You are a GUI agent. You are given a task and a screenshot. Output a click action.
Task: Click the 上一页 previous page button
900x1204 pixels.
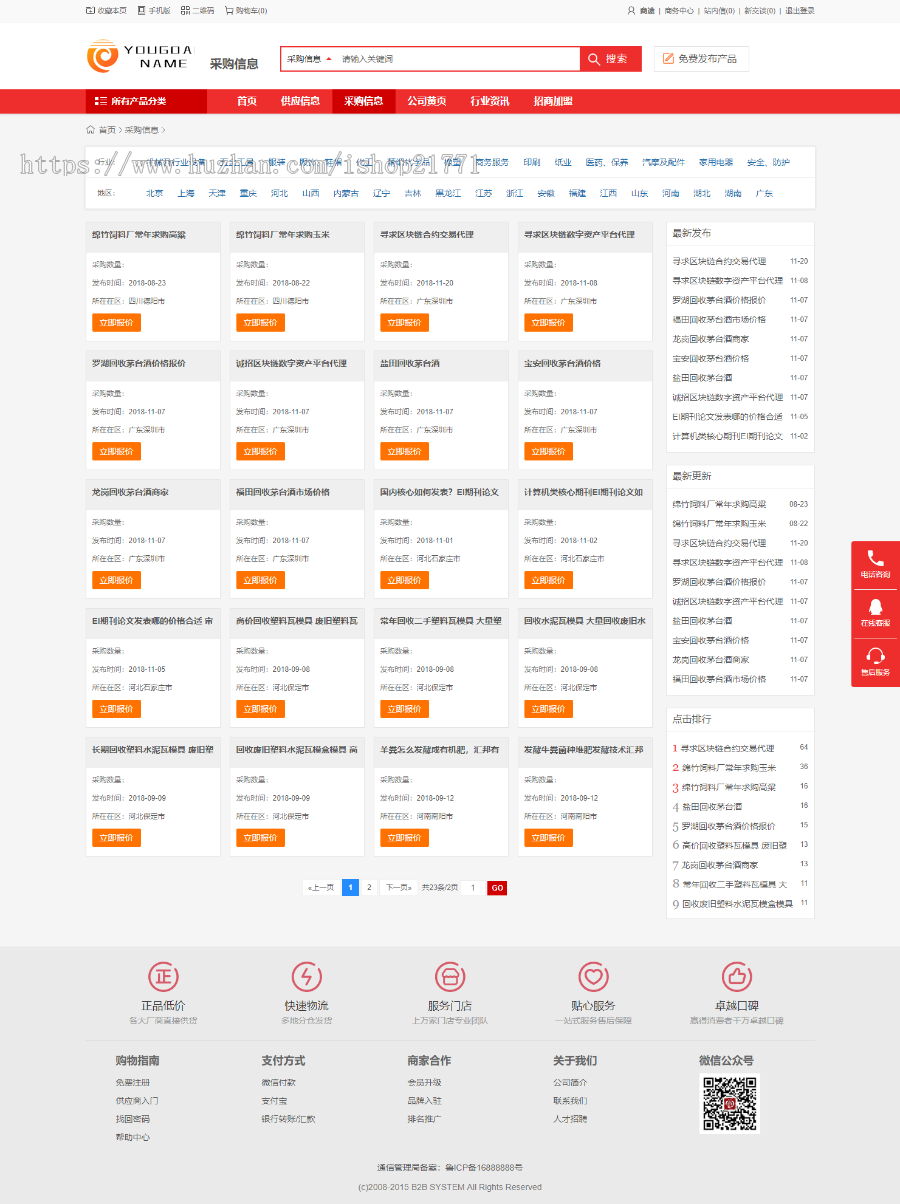click(321, 887)
